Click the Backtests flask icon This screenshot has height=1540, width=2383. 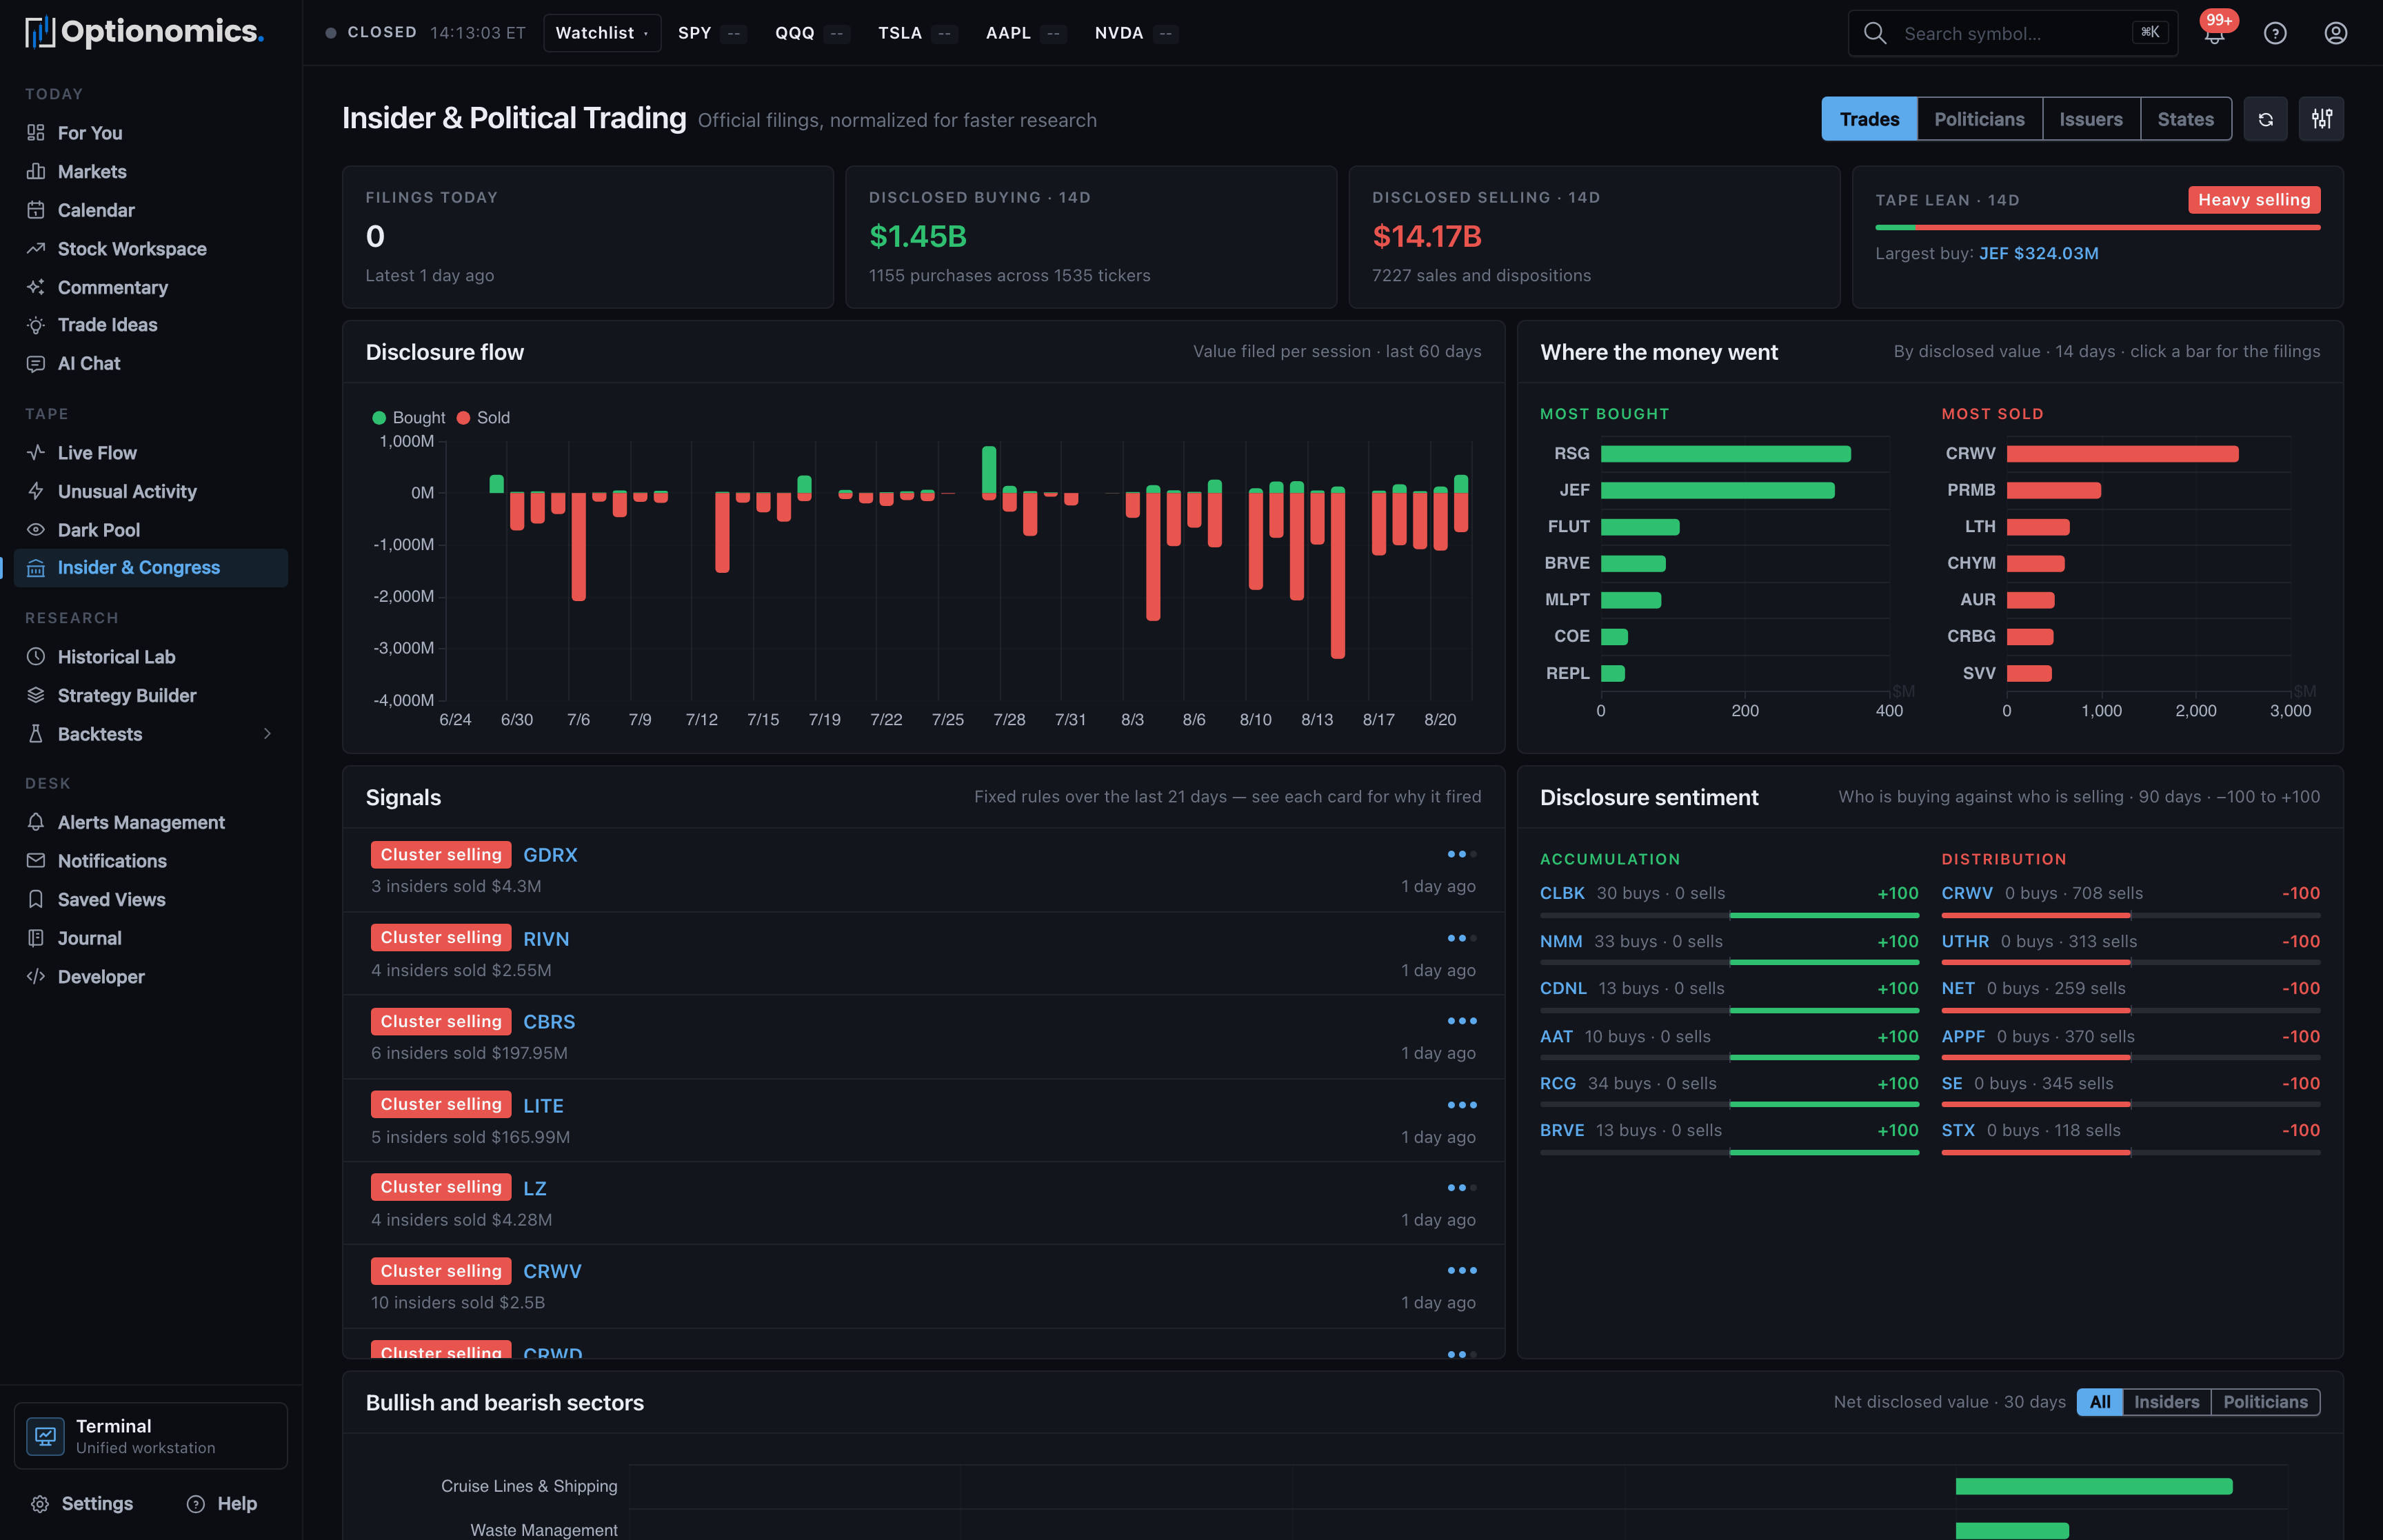coord(36,734)
